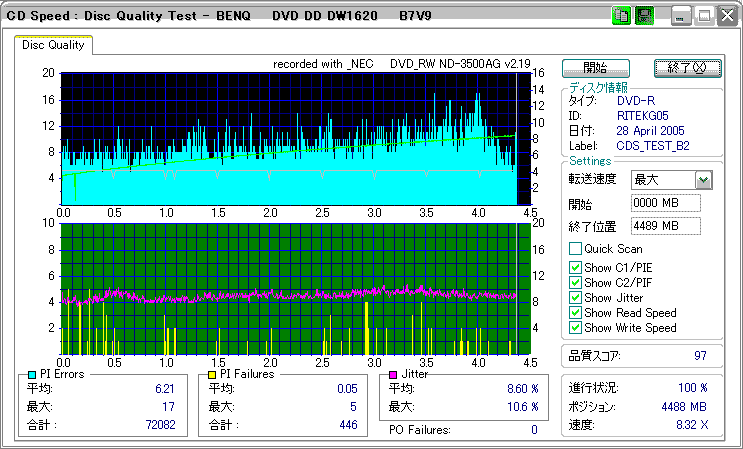743x449 pixels.
Task: Turn off Show Read Speed
Action: 575,313
